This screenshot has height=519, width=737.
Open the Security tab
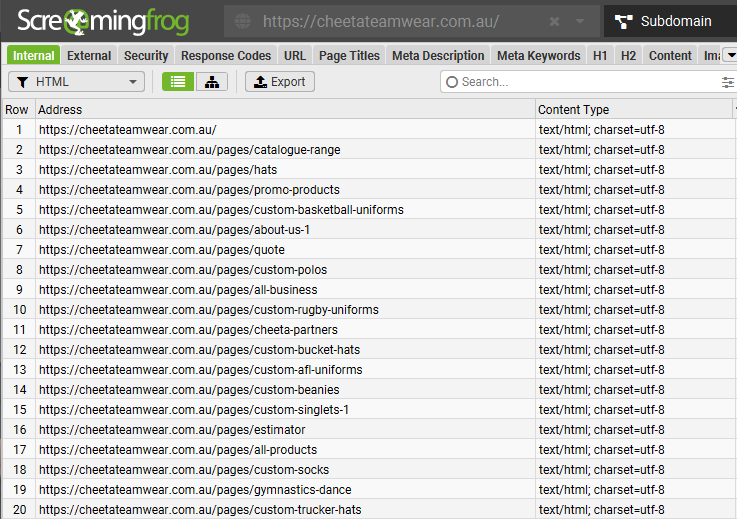point(146,55)
